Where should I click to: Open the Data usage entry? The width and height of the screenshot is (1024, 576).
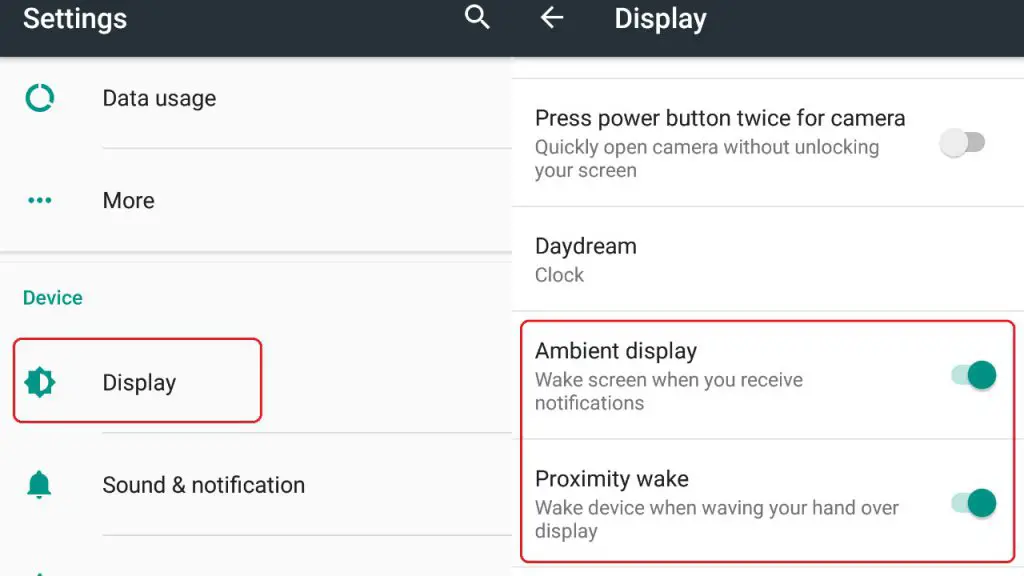click(x=256, y=98)
